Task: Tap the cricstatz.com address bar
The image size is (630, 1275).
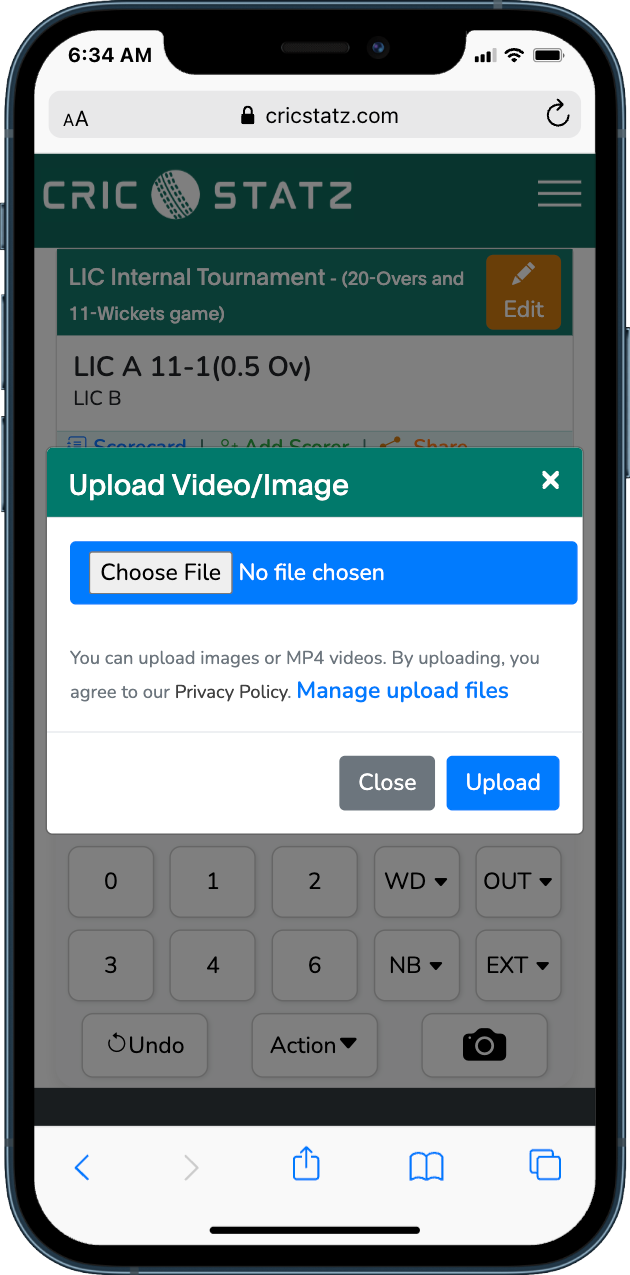Action: (x=315, y=115)
